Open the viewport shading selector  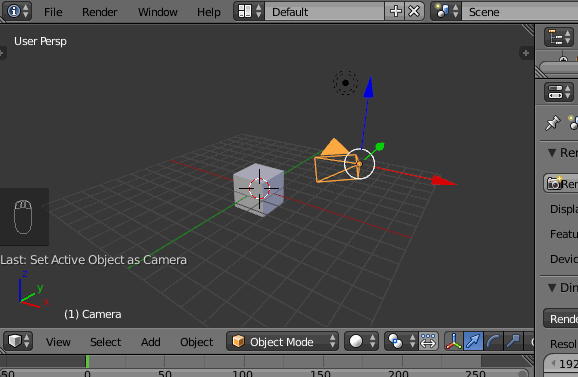pos(361,341)
